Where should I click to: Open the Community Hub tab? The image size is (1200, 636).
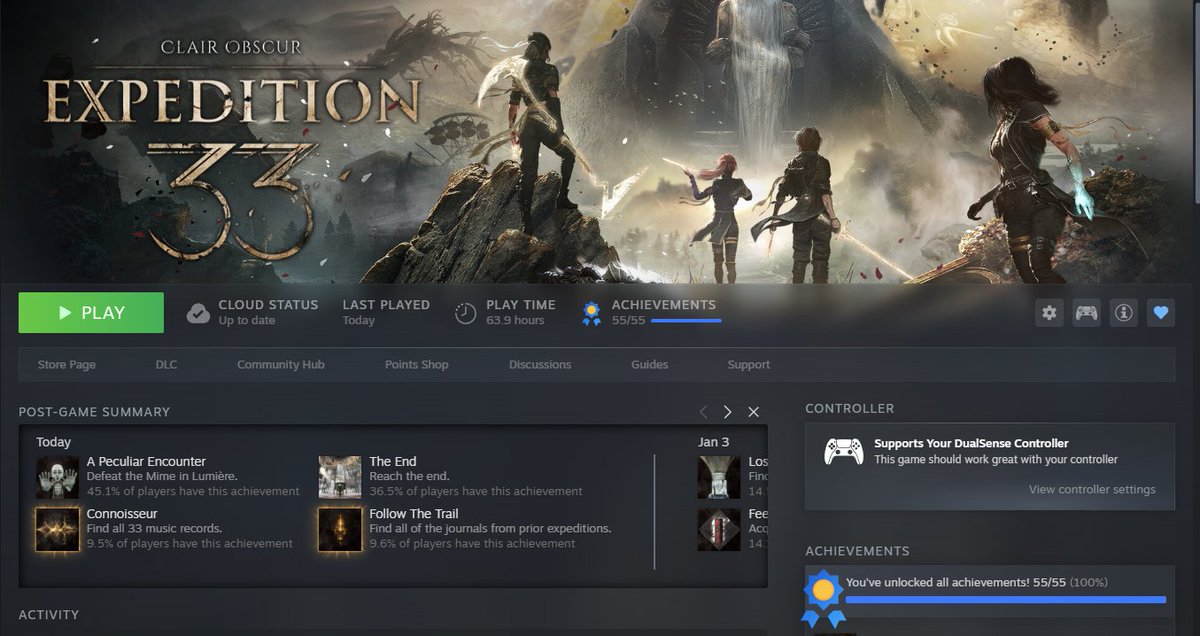point(281,365)
